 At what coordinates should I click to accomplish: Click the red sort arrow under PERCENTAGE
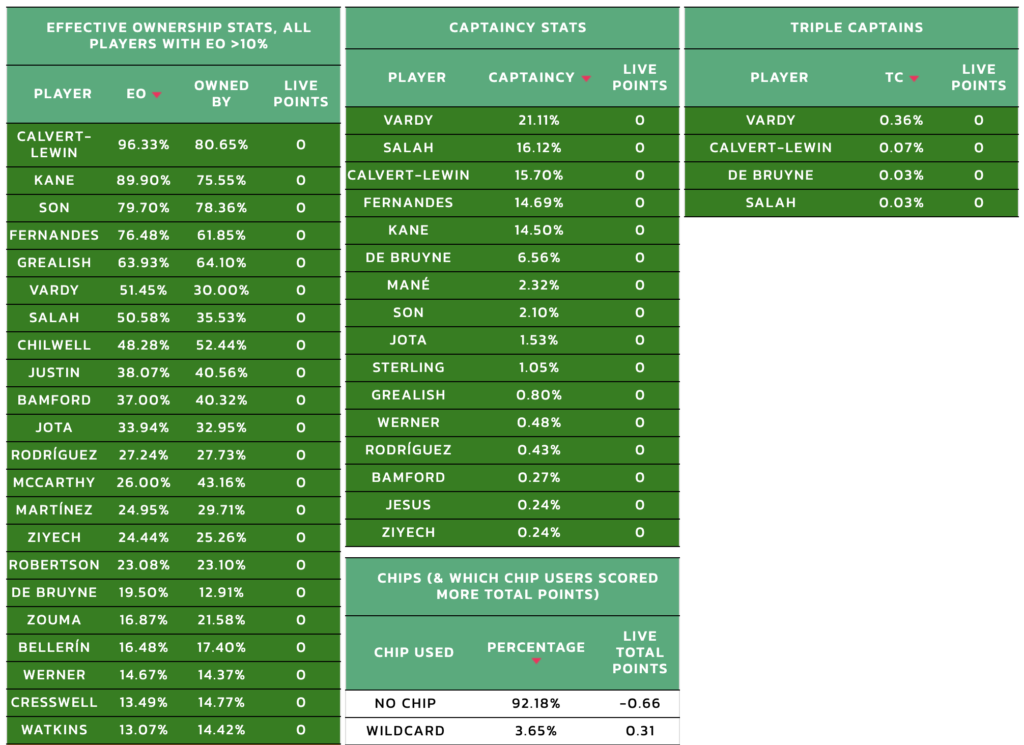[x=536, y=661]
